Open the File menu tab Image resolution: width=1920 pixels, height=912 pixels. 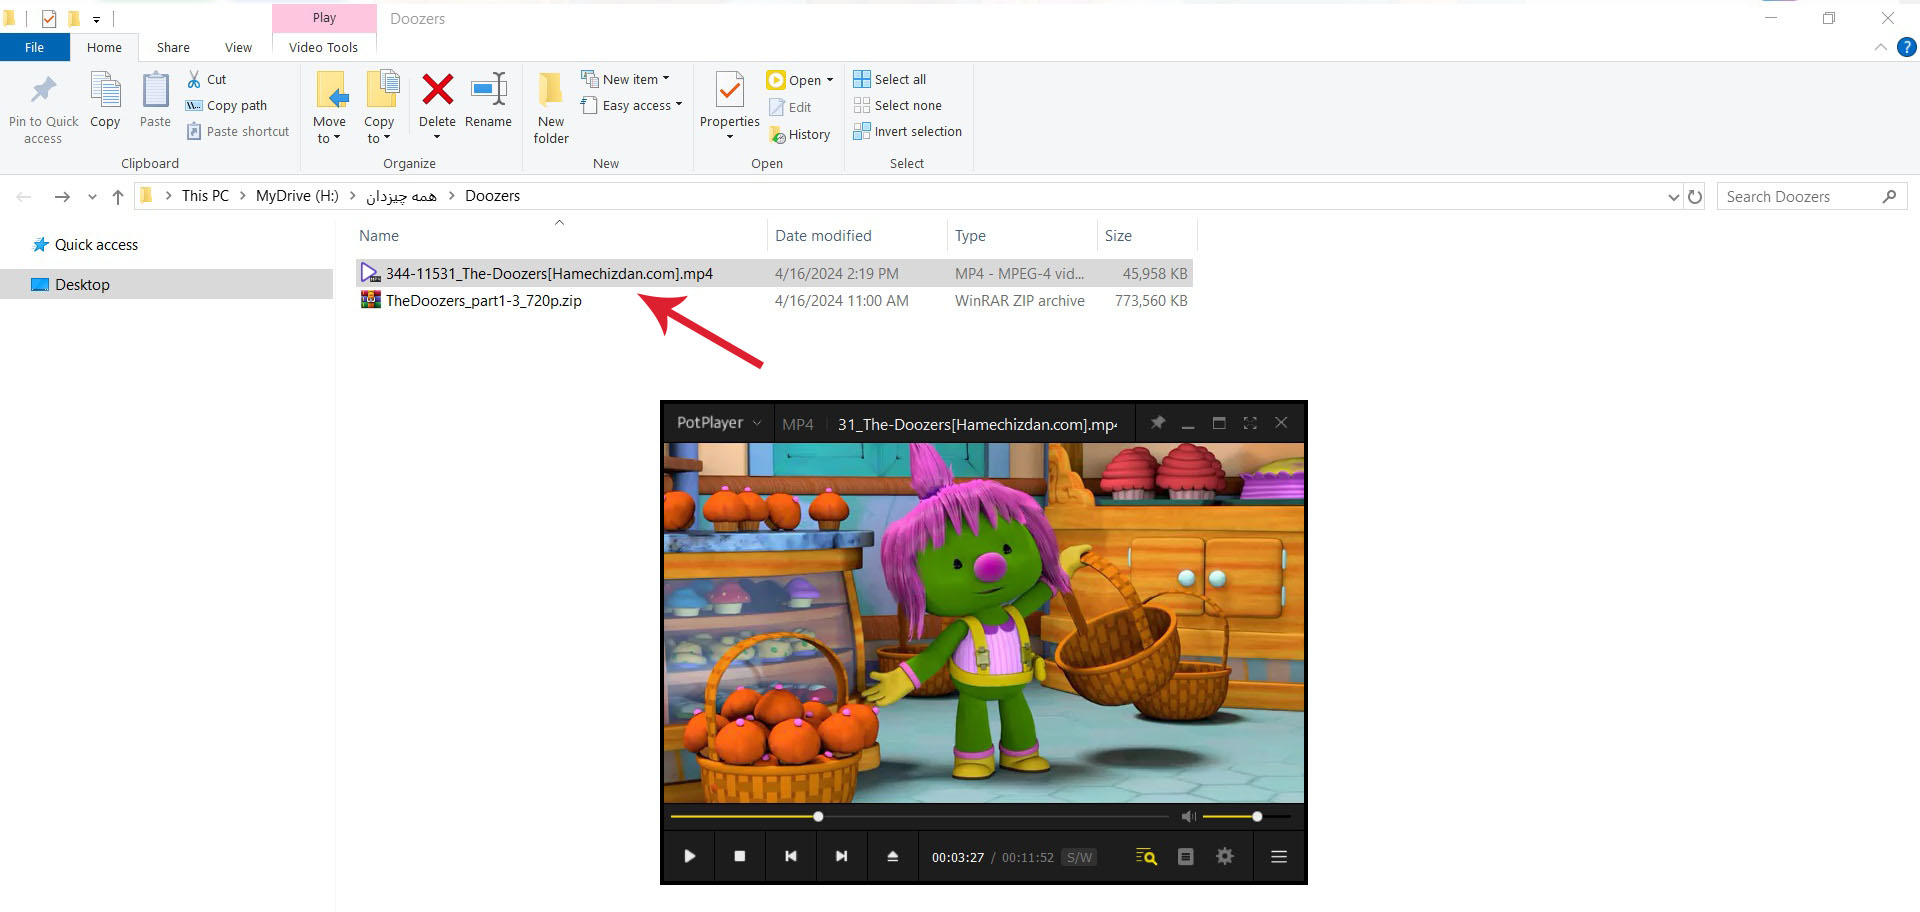click(34, 47)
